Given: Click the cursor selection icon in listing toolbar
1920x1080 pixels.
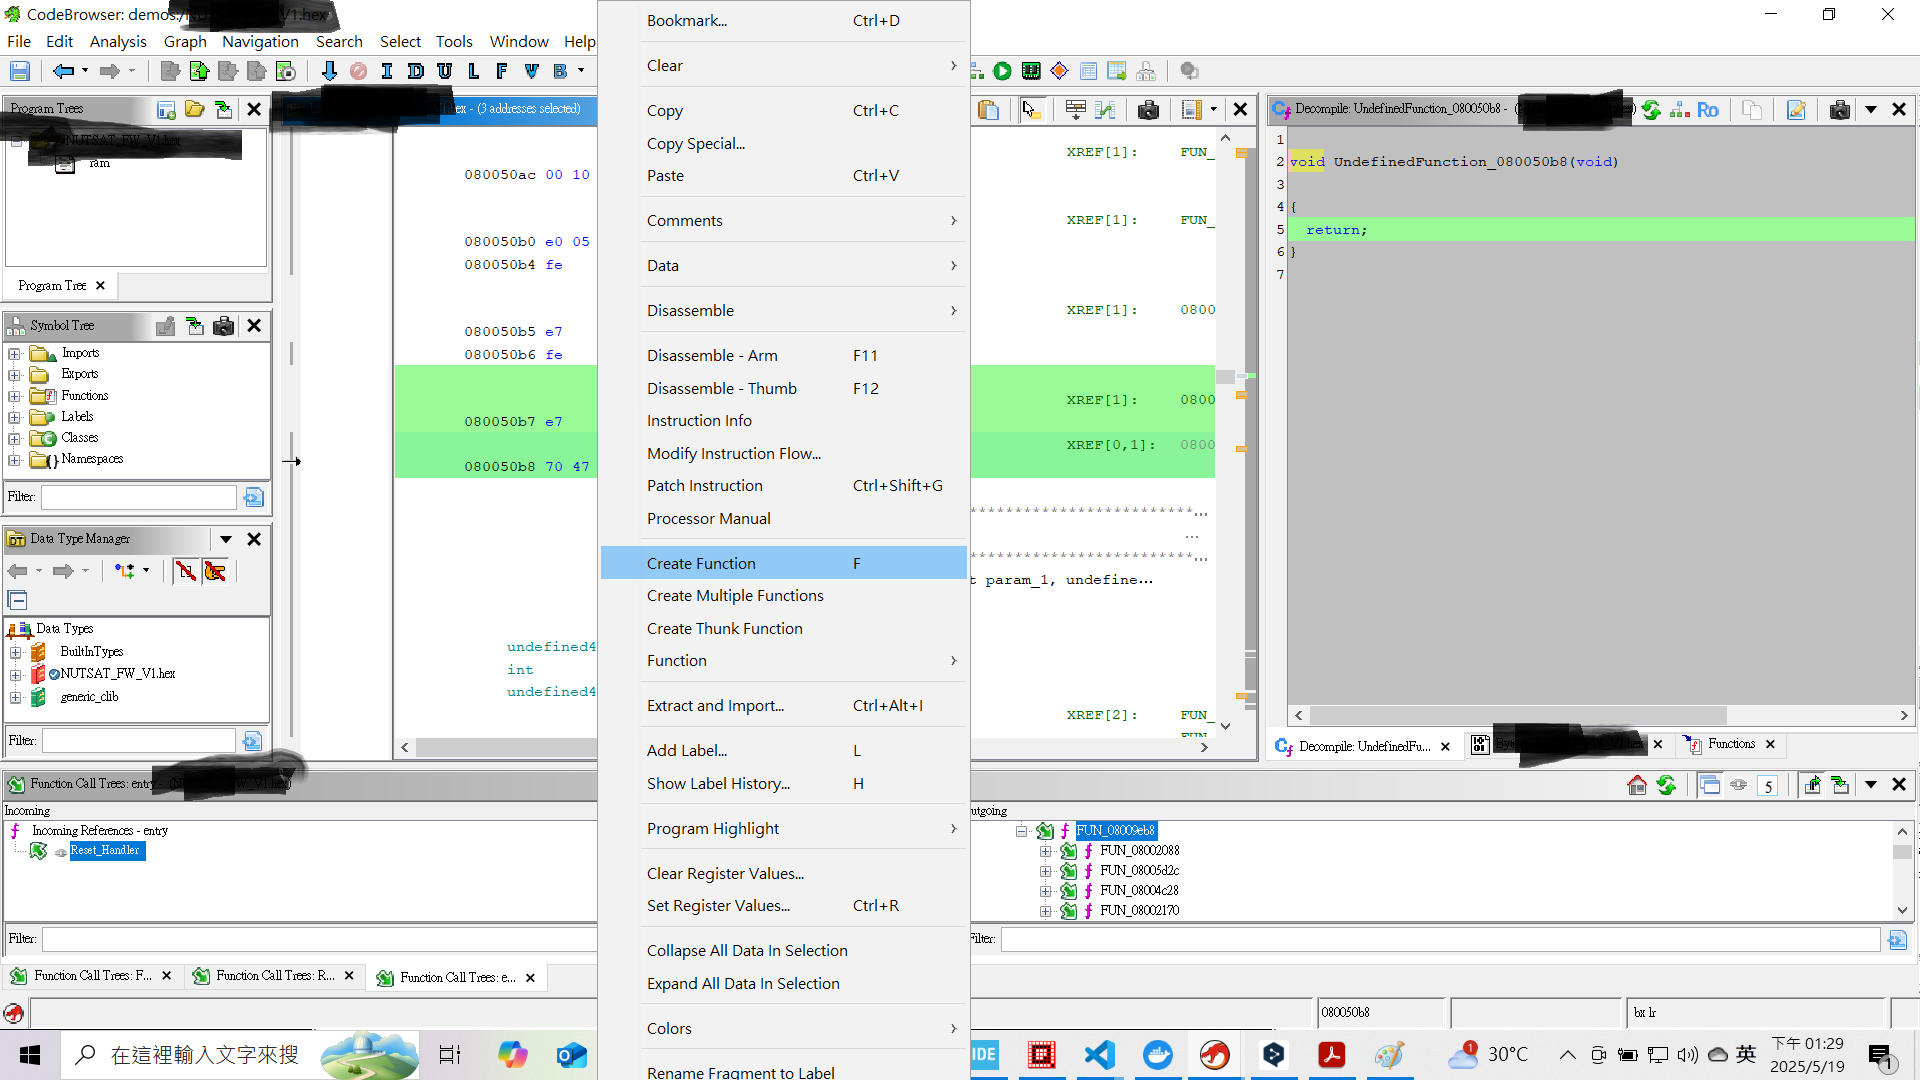Looking at the screenshot, I should tap(1031, 110).
